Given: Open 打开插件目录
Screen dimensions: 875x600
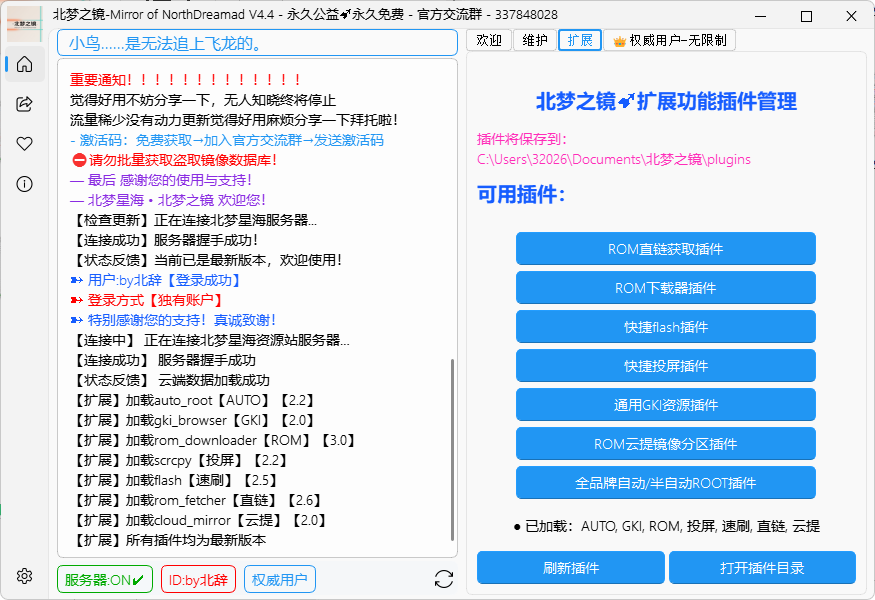Looking at the screenshot, I should point(762,567).
